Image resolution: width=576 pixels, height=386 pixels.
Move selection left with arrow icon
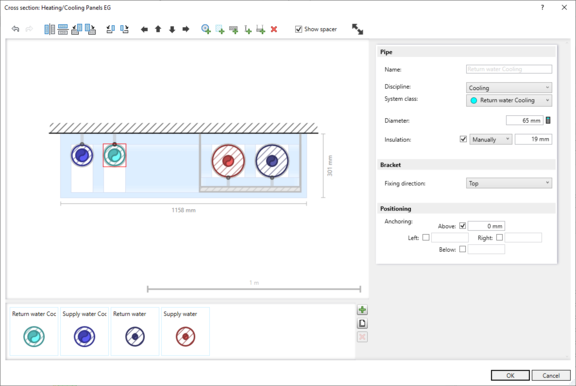point(144,29)
